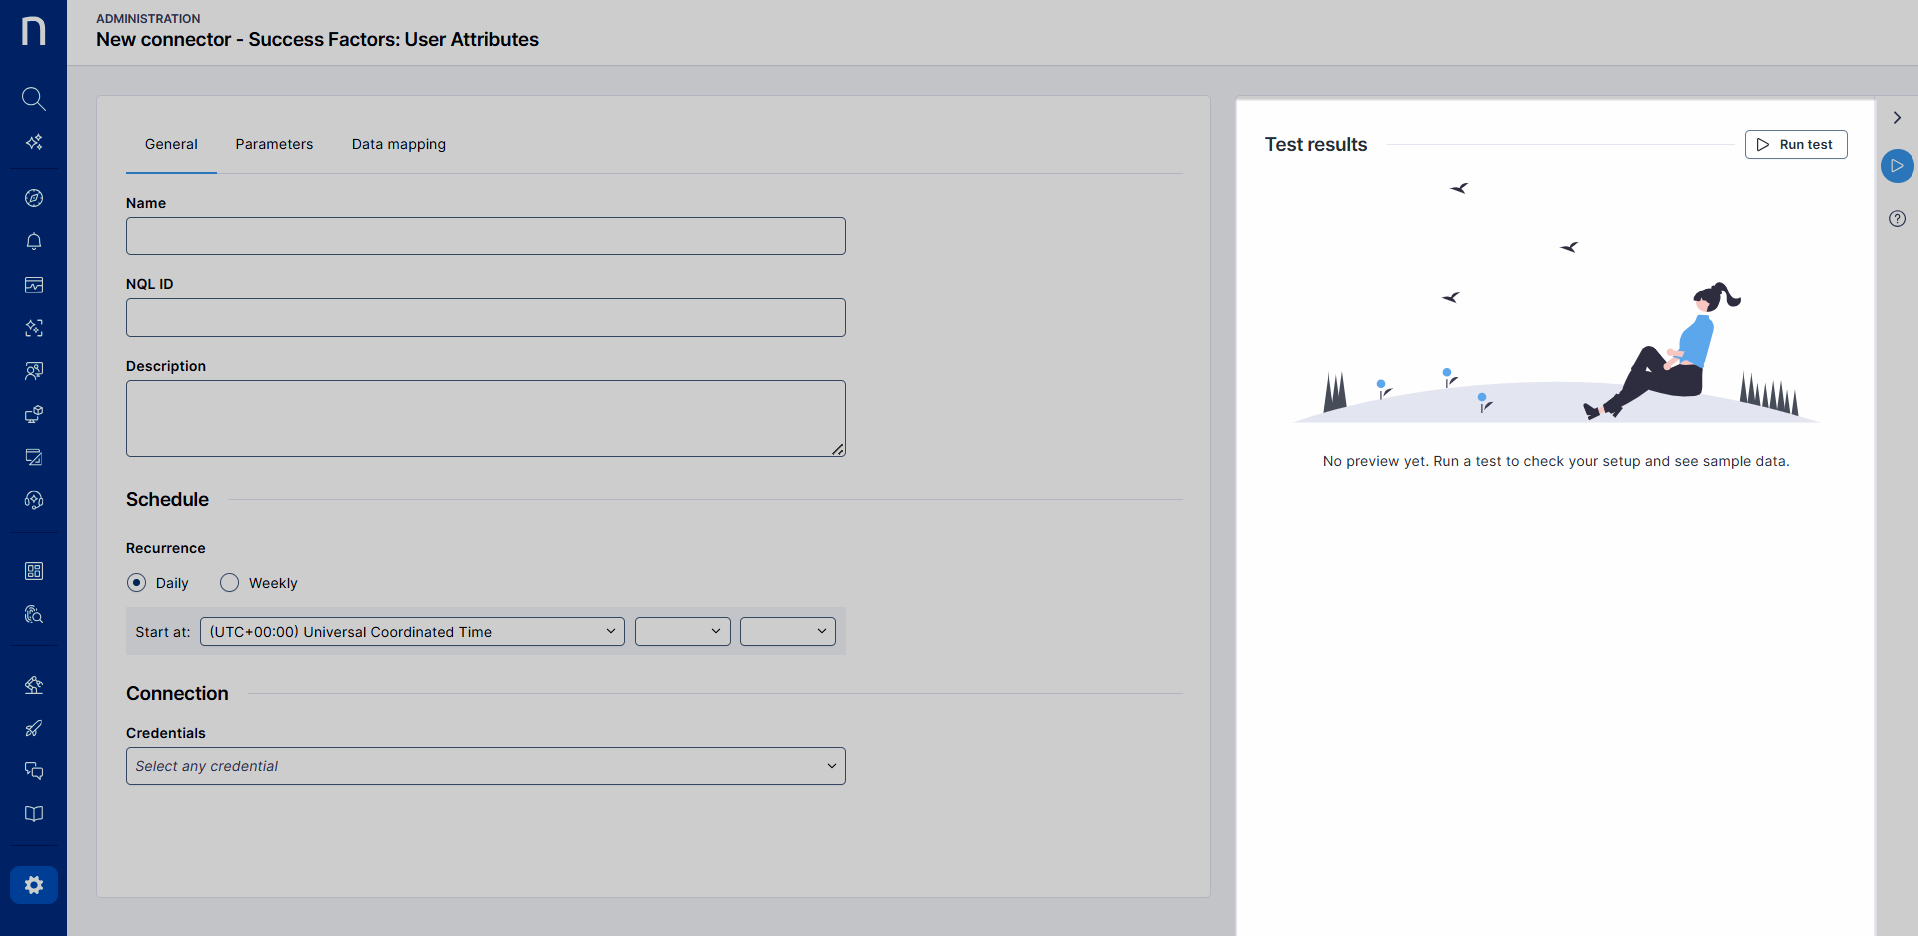Click into the Description text area
The image size is (1918, 936).
[x=486, y=418]
